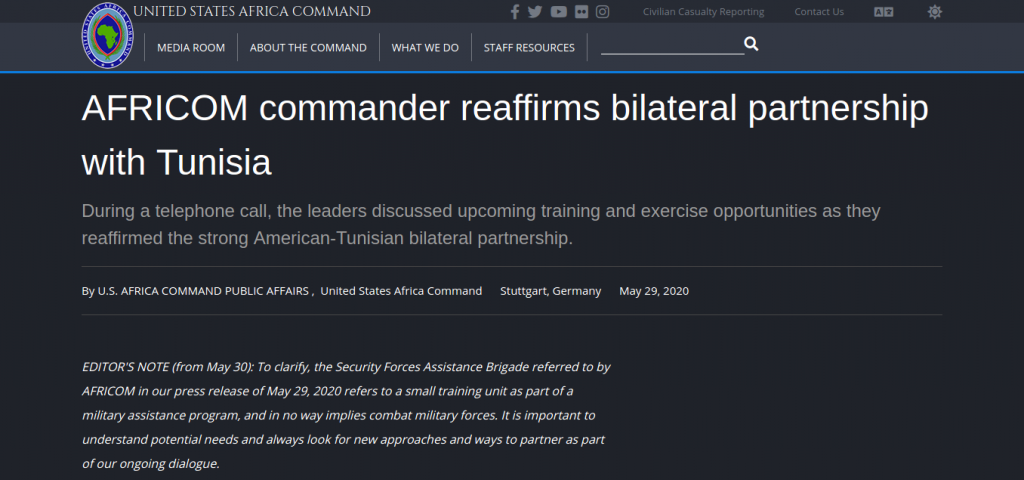
Task: Toggle light/dark theme sun icon
Action: (935, 12)
